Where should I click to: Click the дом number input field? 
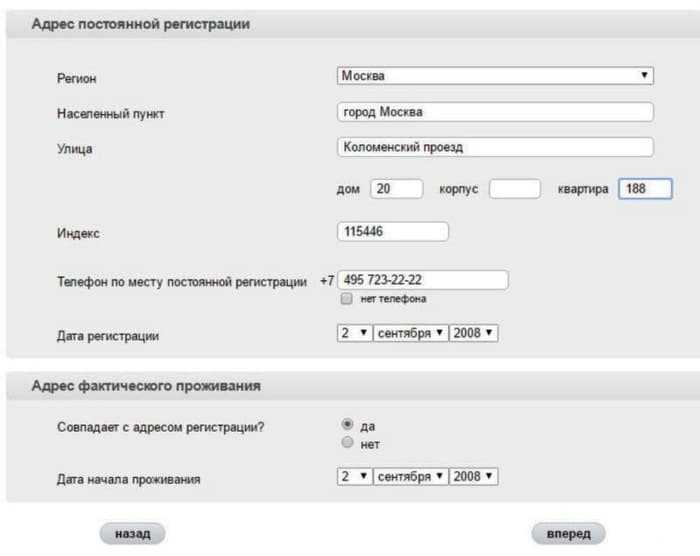[396, 189]
